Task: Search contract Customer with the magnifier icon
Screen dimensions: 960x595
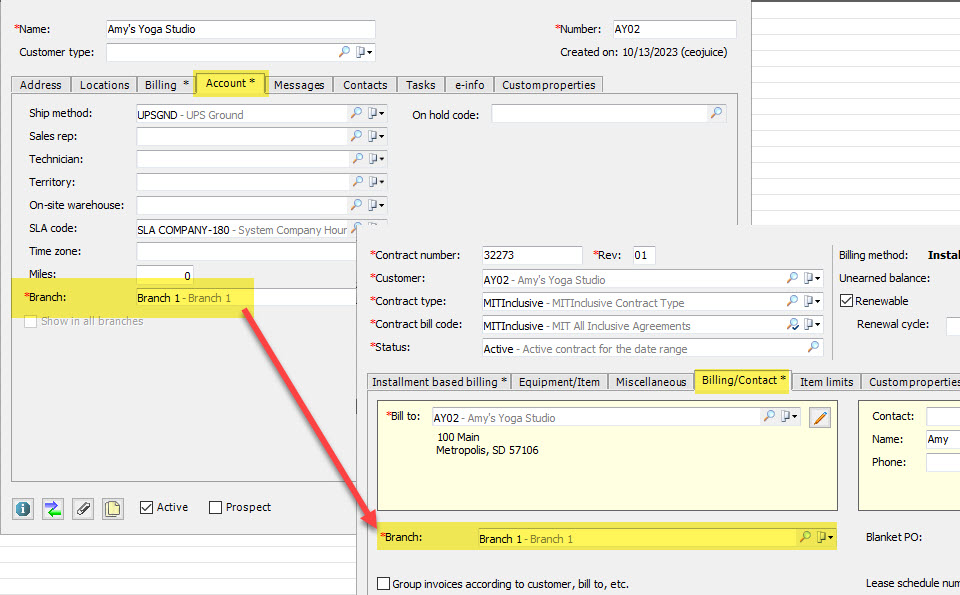Action: point(792,278)
